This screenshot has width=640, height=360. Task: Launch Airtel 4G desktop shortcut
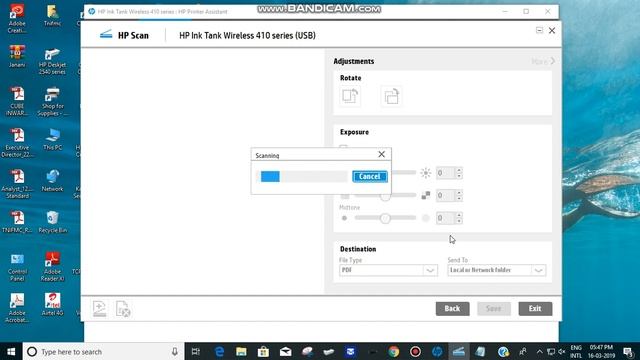click(52, 304)
